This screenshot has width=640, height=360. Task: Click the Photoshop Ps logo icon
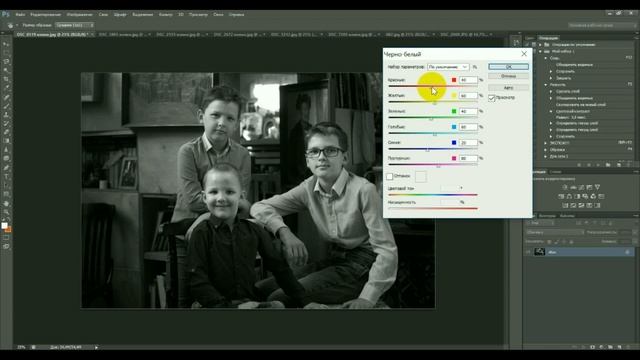pyautogui.click(x=5, y=14)
